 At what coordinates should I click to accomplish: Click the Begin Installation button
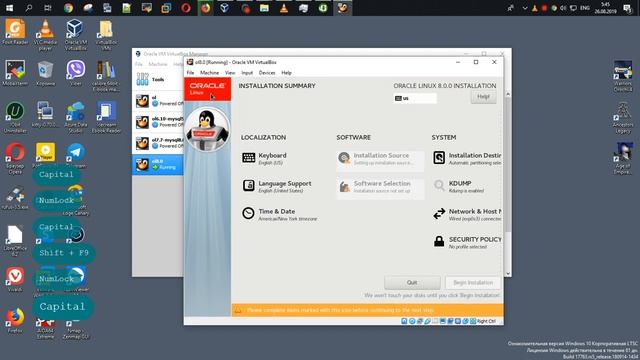click(x=473, y=282)
